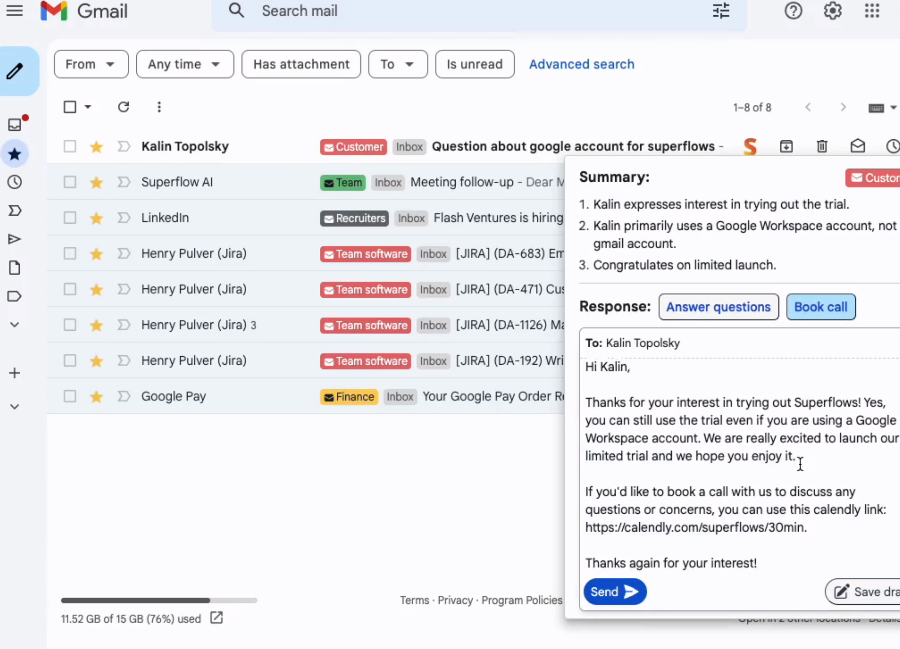Open storage management external link icon
The width and height of the screenshot is (900, 649).
coord(216,618)
